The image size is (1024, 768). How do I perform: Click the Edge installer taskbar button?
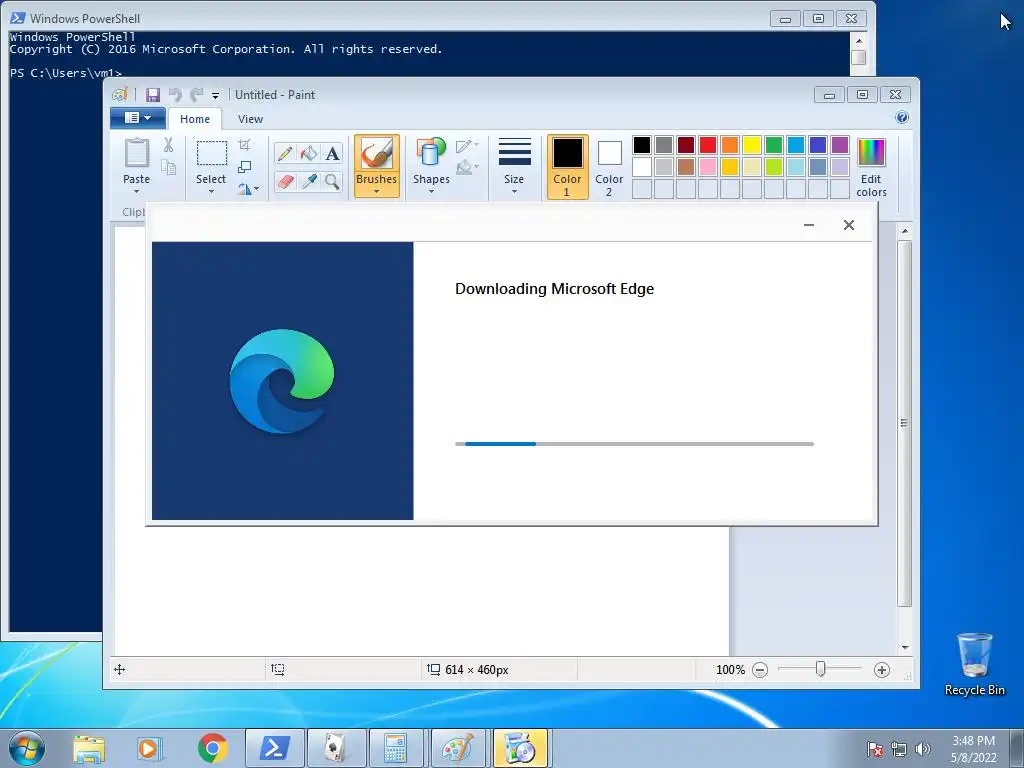coord(520,748)
